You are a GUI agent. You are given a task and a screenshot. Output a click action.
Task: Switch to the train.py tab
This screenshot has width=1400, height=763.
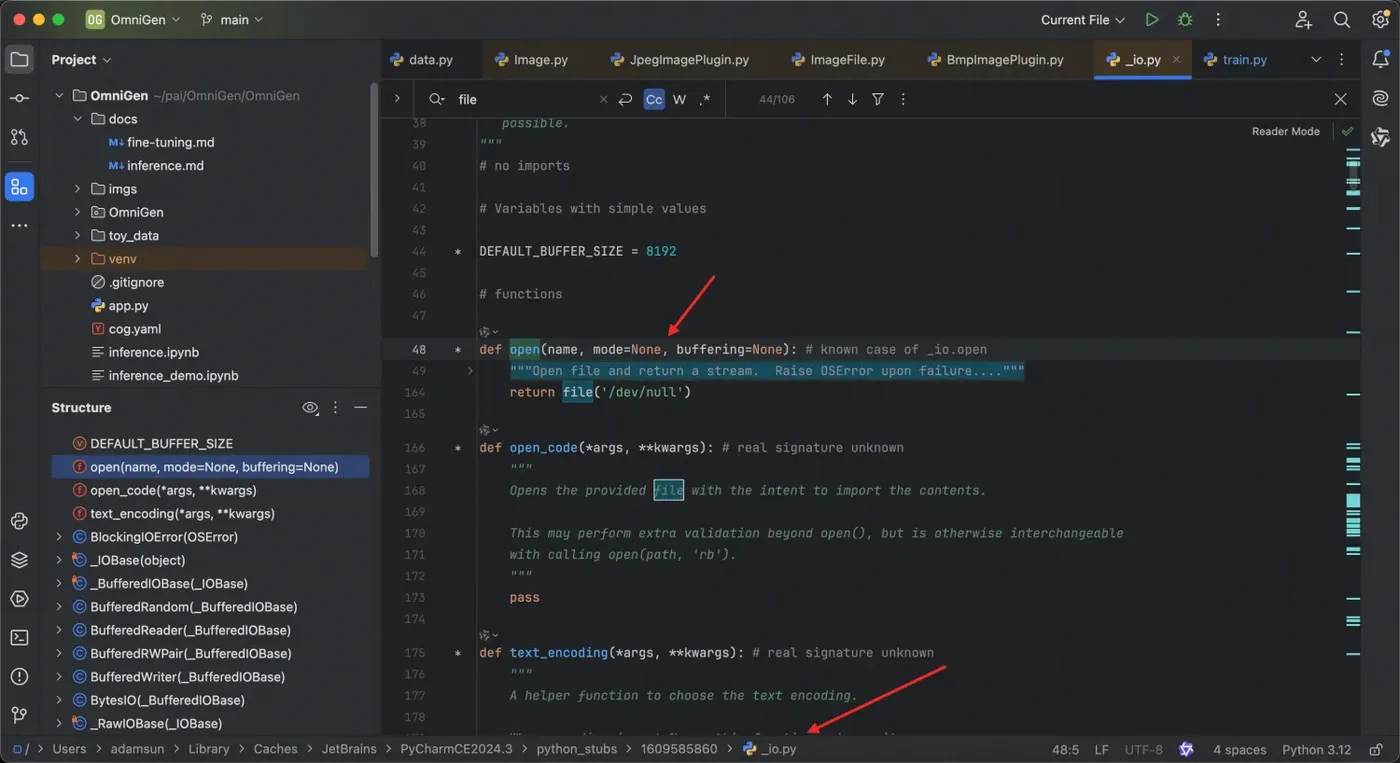click(1235, 60)
